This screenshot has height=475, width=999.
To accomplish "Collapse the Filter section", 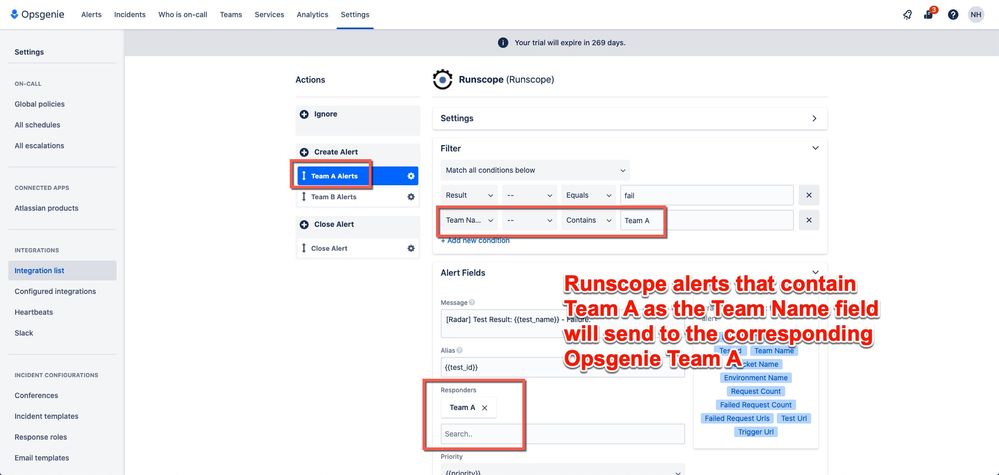I will point(815,148).
